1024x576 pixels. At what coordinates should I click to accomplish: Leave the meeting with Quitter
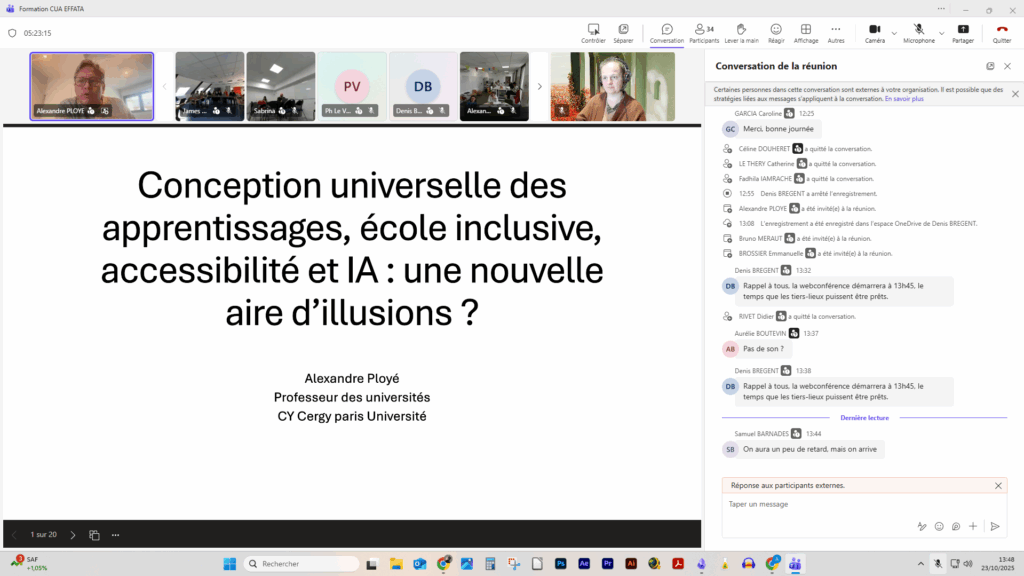pyautogui.click(x=1001, y=32)
